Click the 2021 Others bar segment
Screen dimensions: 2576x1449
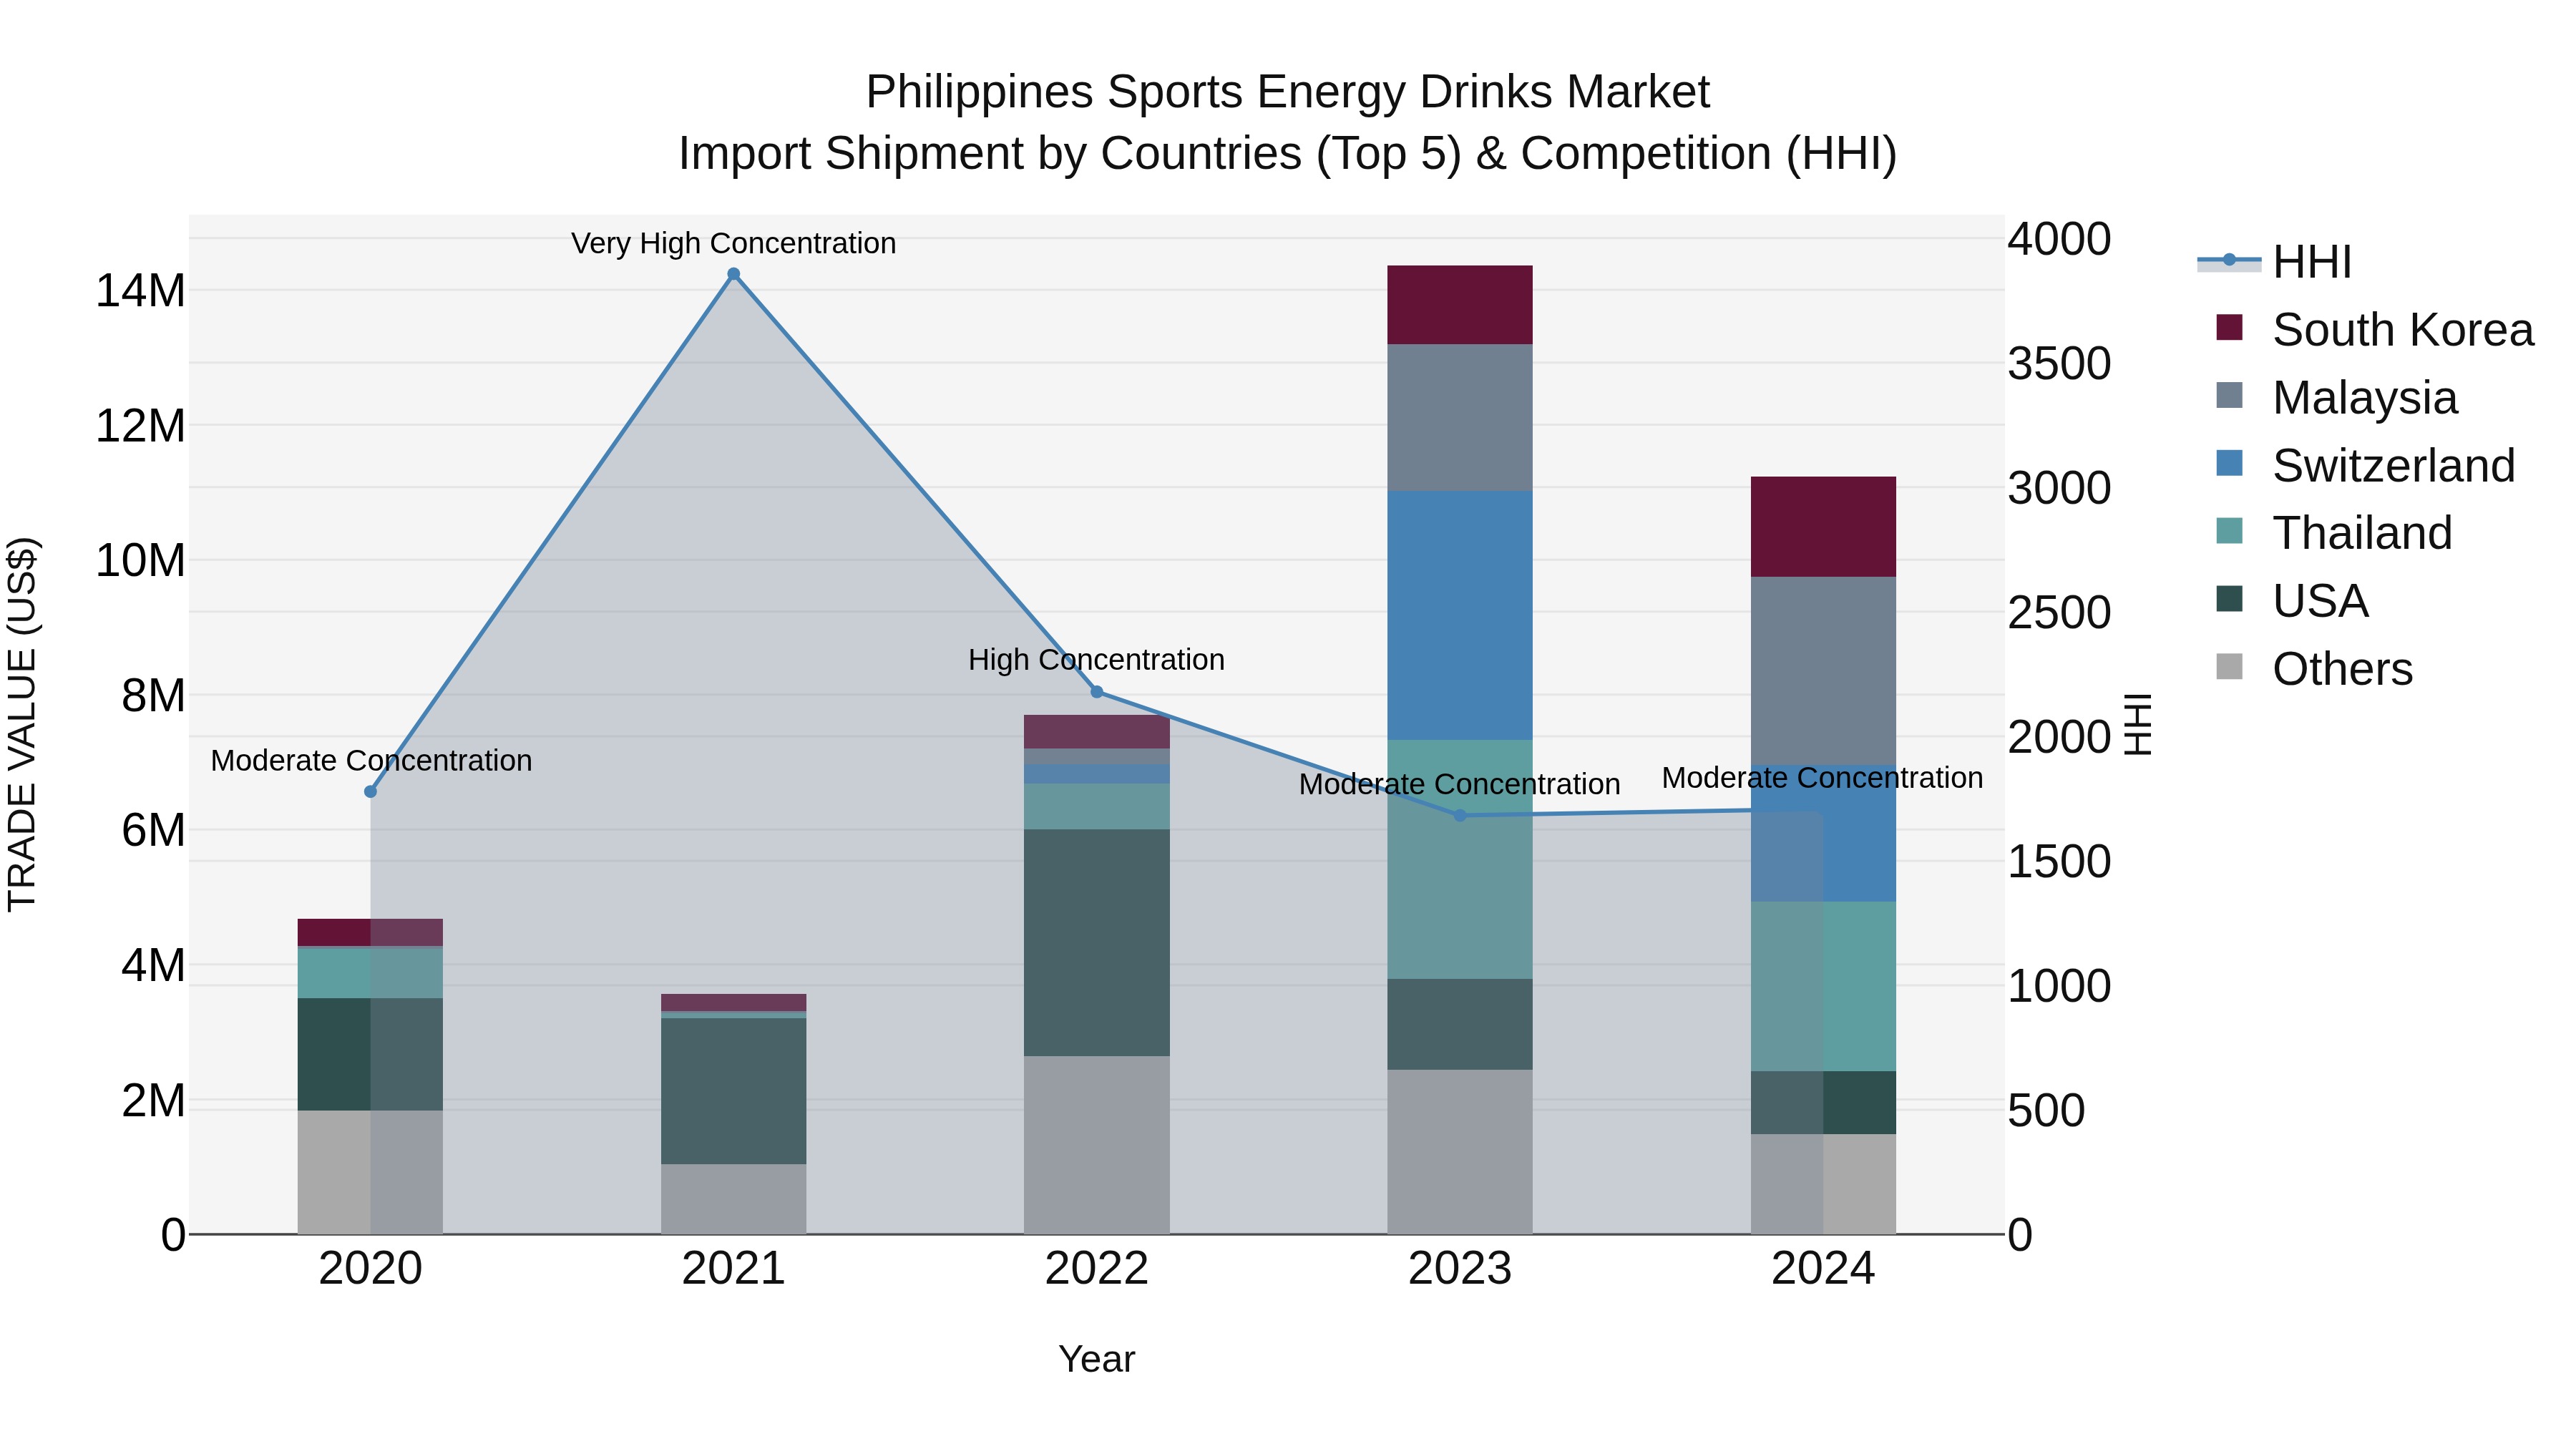[733, 1199]
